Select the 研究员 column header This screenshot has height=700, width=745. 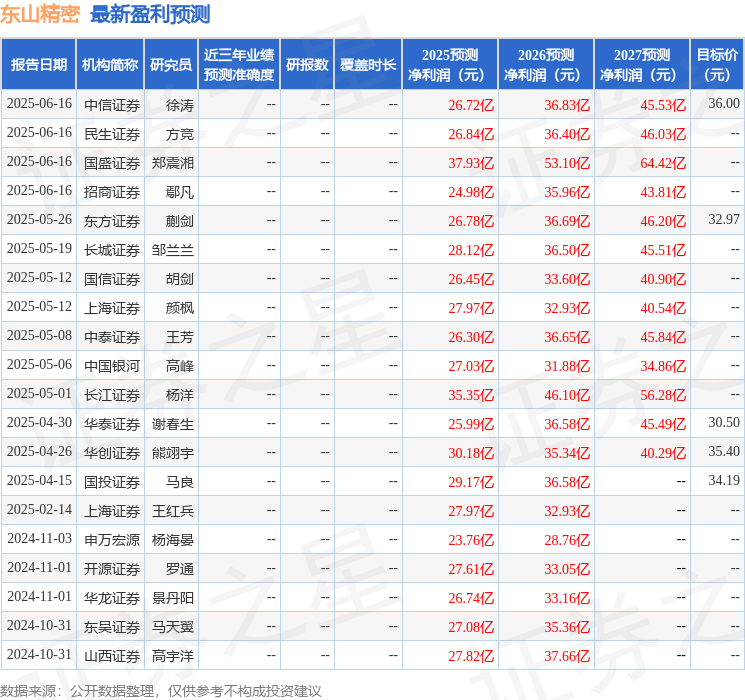click(x=171, y=65)
